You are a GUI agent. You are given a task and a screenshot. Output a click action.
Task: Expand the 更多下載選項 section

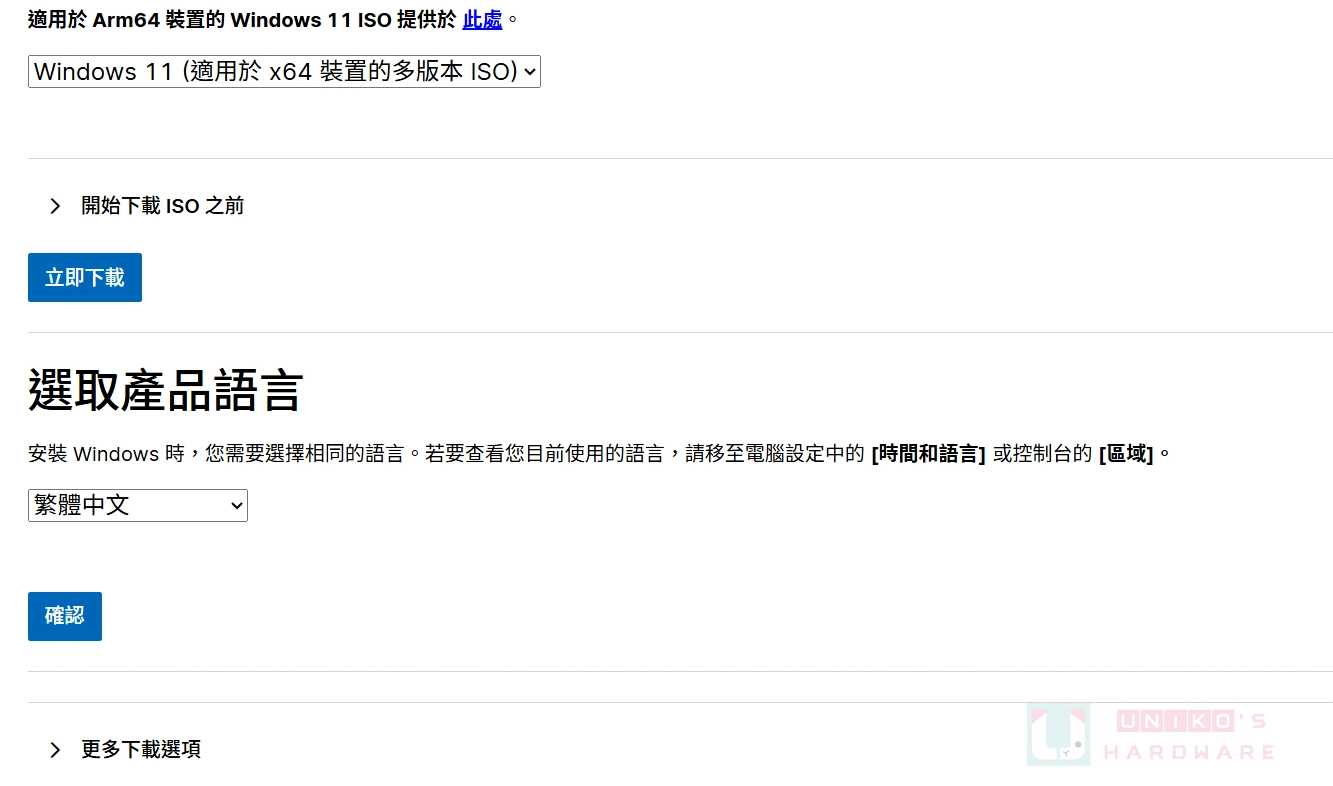(125, 750)
